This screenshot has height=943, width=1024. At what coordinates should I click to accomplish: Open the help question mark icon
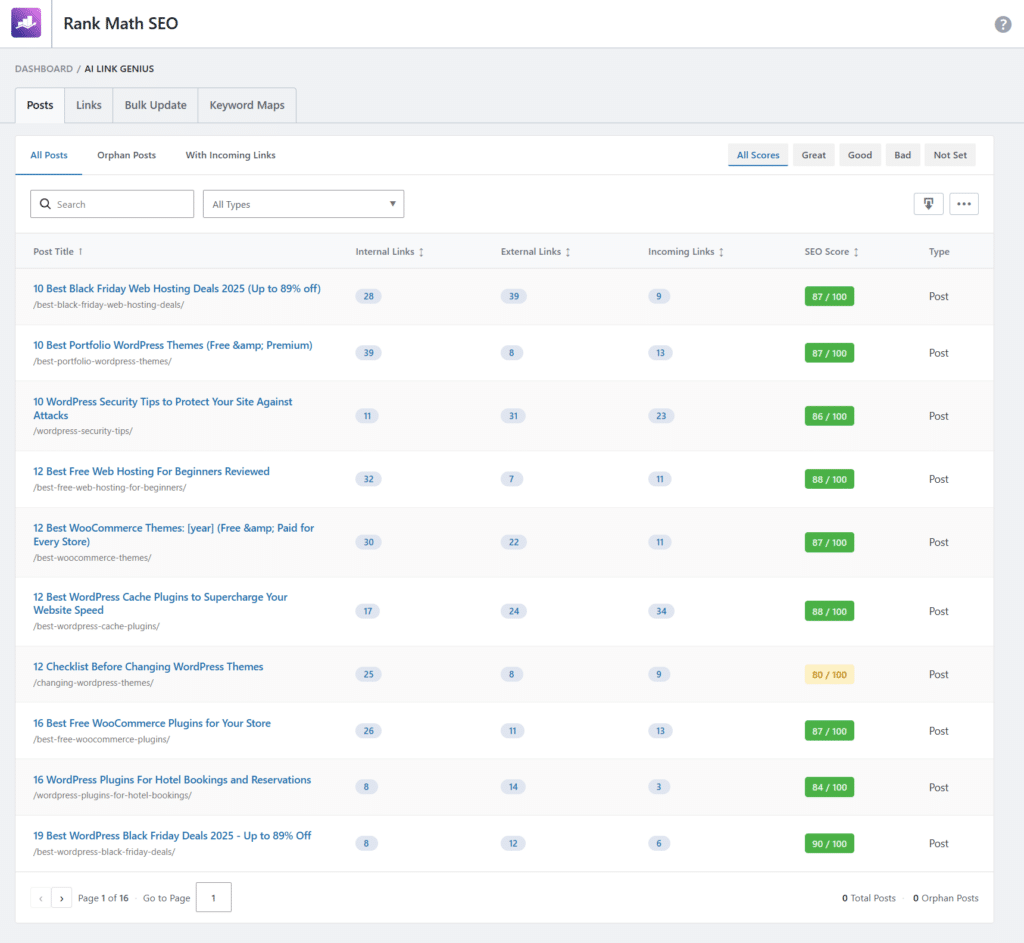pos(1002,24)
